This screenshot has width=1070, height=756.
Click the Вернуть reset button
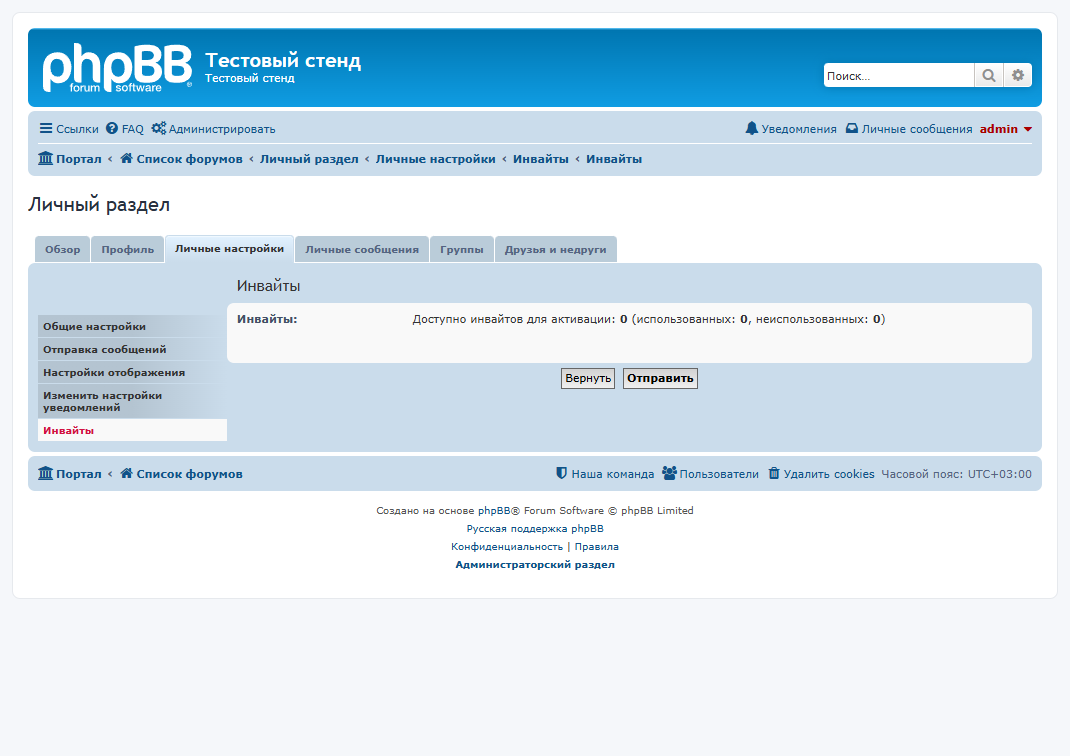[588, 379]
